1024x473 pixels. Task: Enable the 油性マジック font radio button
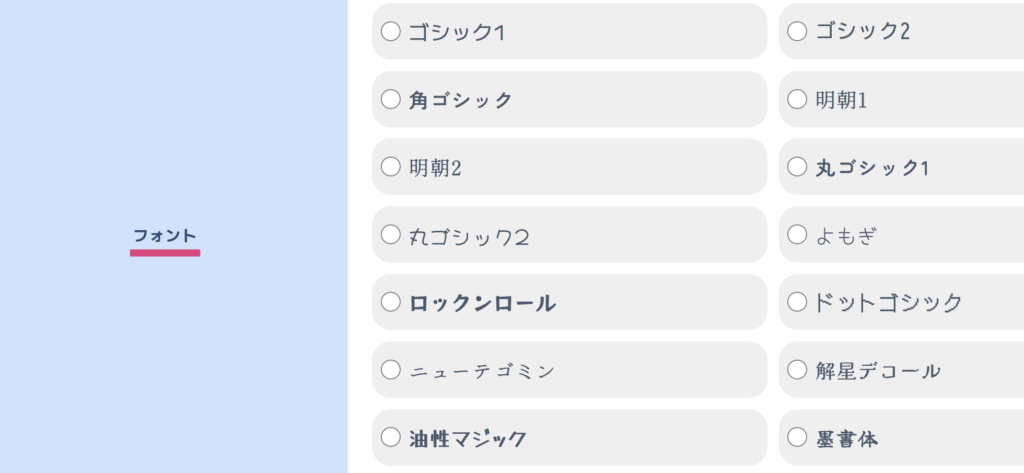tap(390, 437)
